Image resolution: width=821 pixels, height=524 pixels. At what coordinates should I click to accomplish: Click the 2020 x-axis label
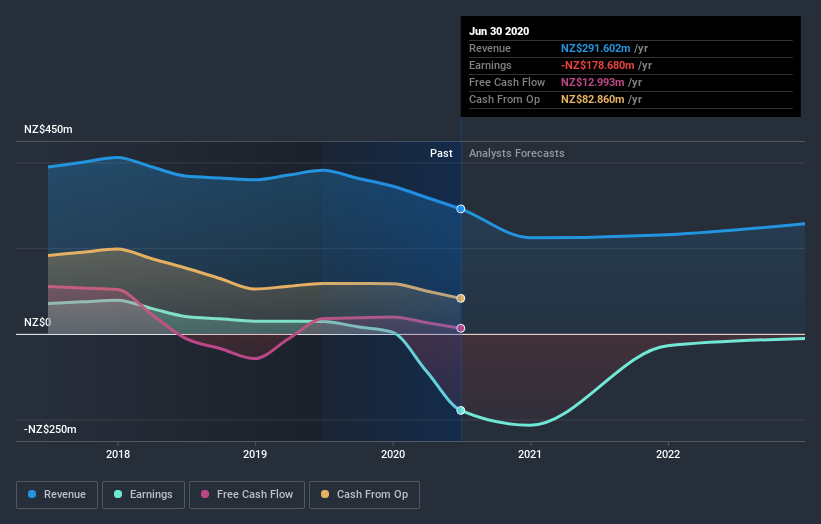tap(393, 454)
